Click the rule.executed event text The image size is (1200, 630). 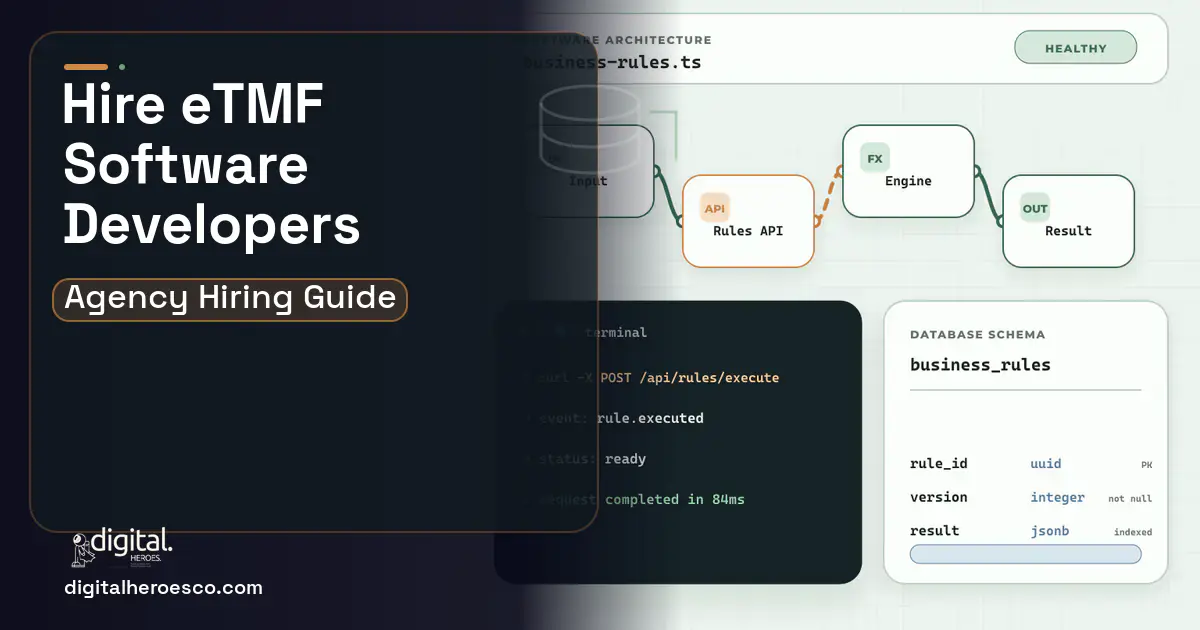click(650, 418)
